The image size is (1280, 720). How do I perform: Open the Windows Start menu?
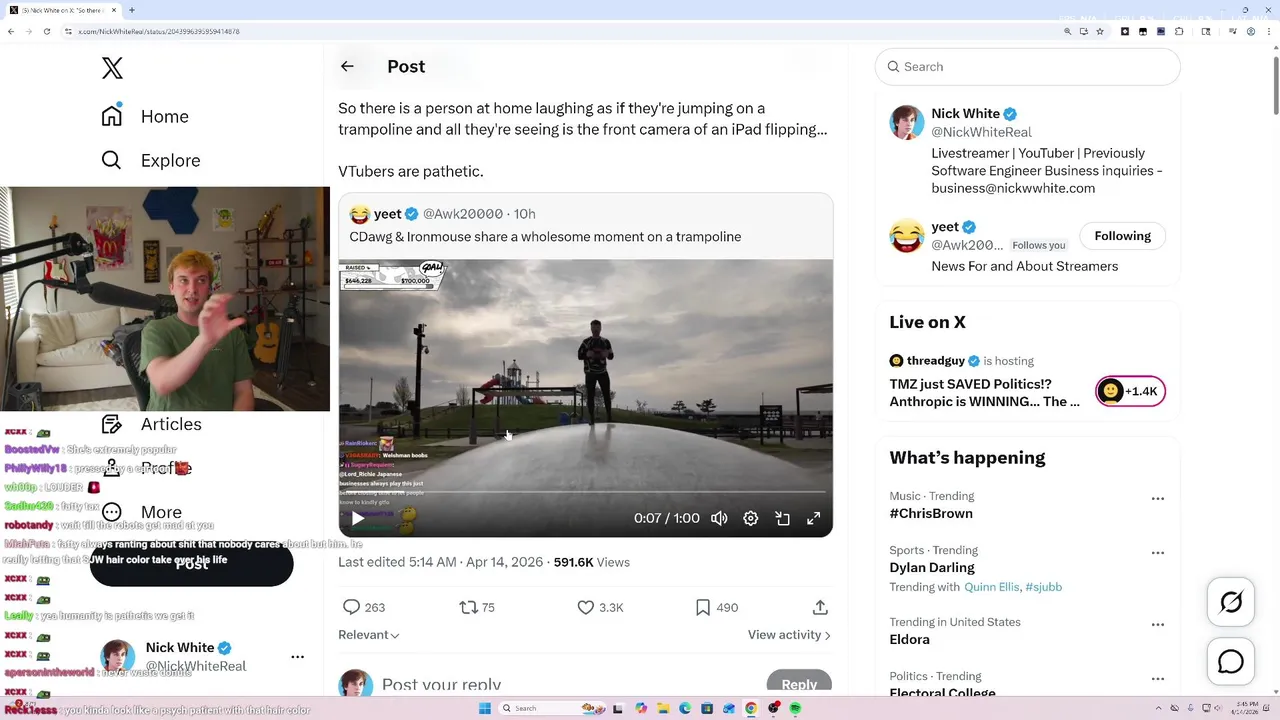point(485,708)
